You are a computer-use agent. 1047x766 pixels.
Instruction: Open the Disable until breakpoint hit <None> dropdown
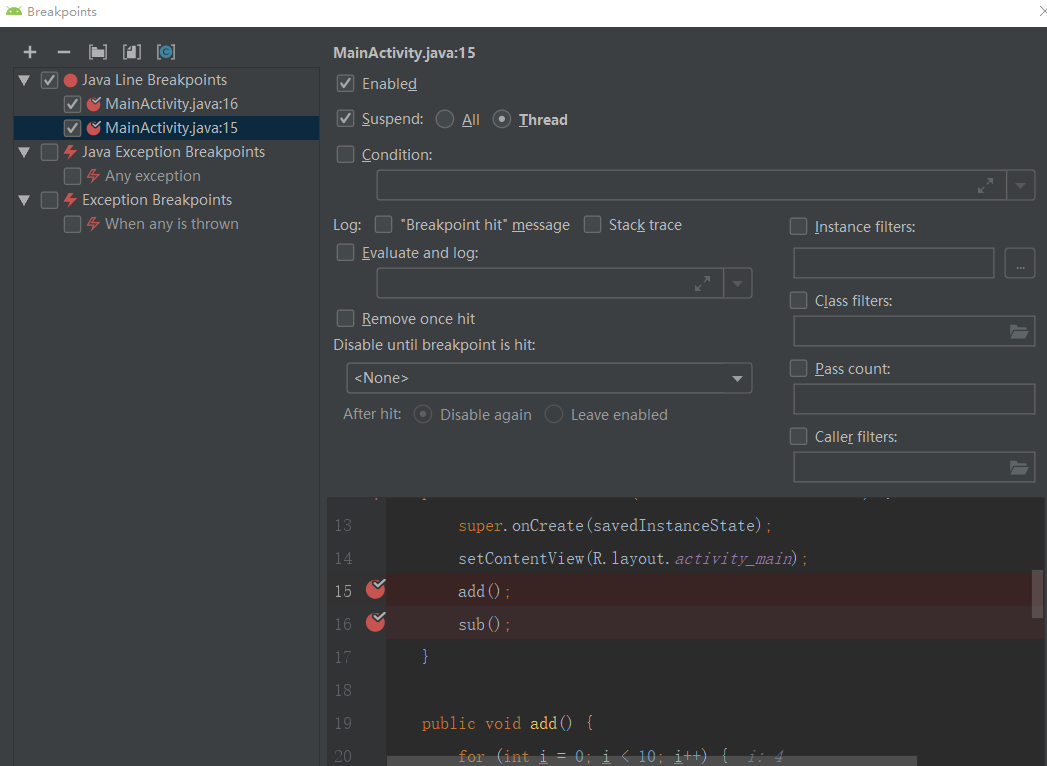pos(549,378)
